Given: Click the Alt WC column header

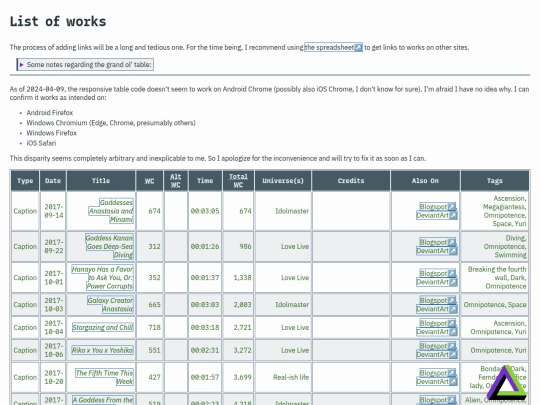Looking at the screenshot, I should [176, 180].
